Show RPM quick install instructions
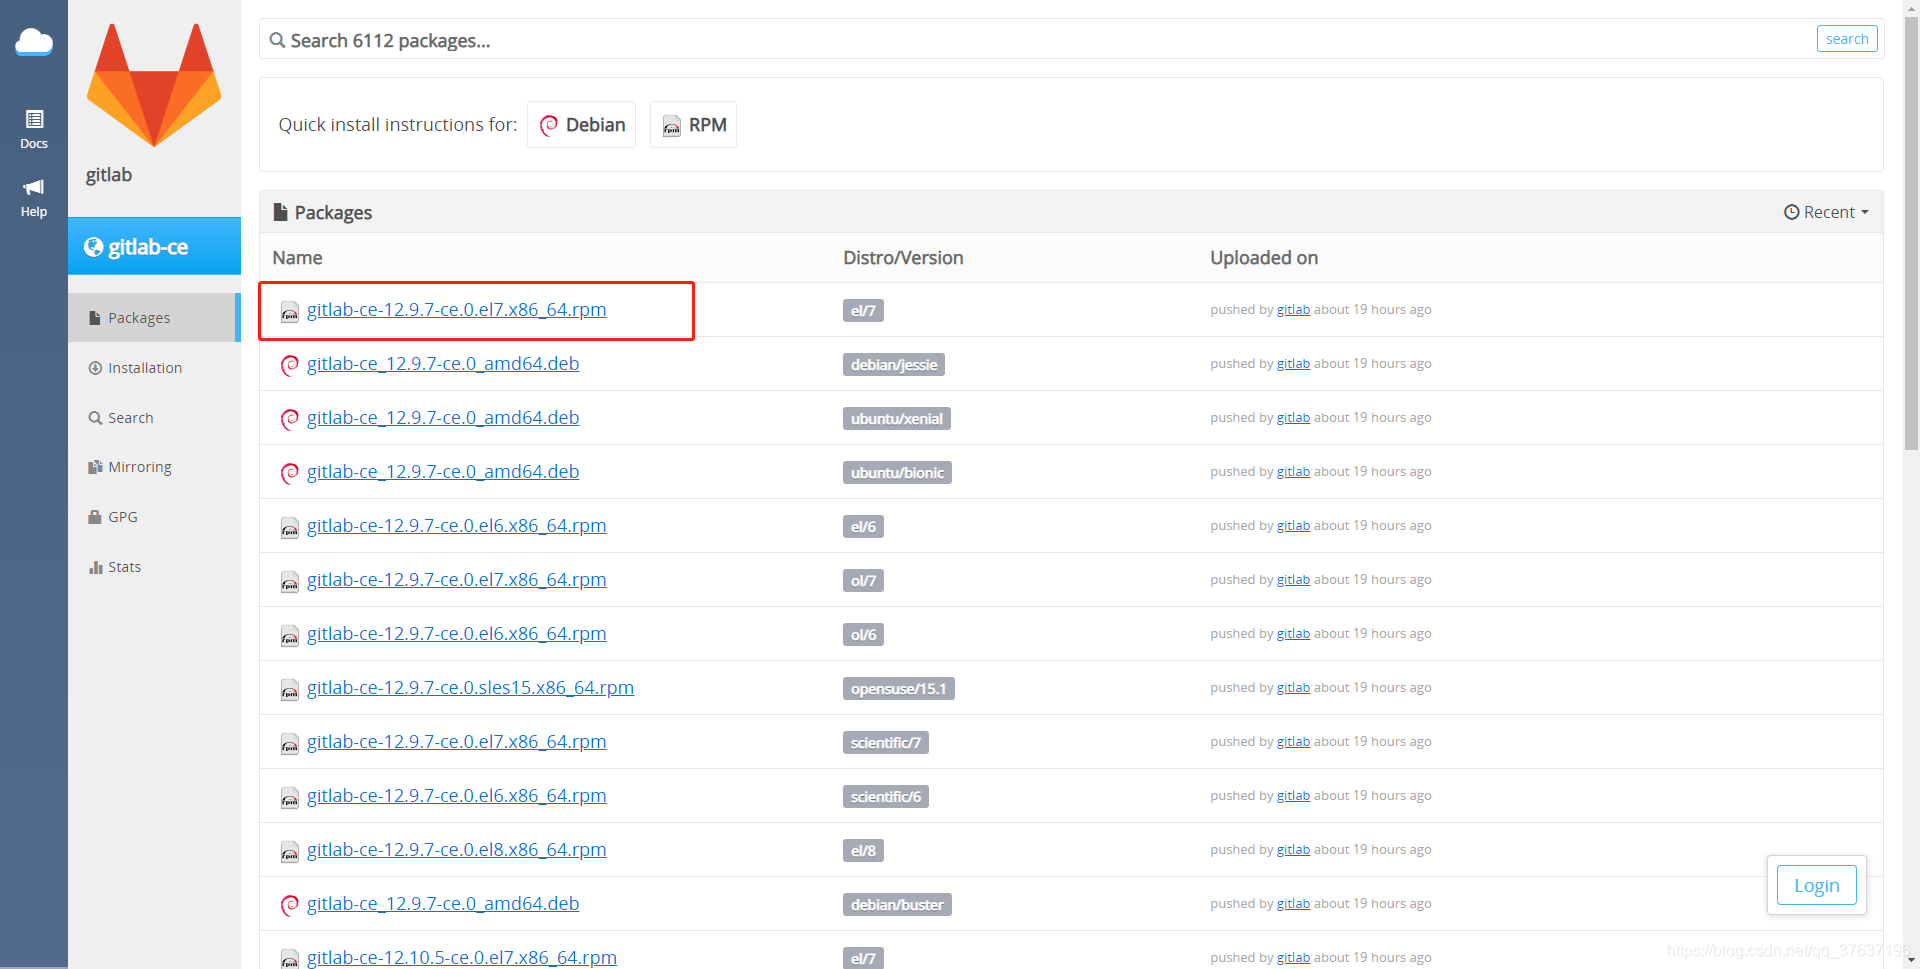 [694, 125]
